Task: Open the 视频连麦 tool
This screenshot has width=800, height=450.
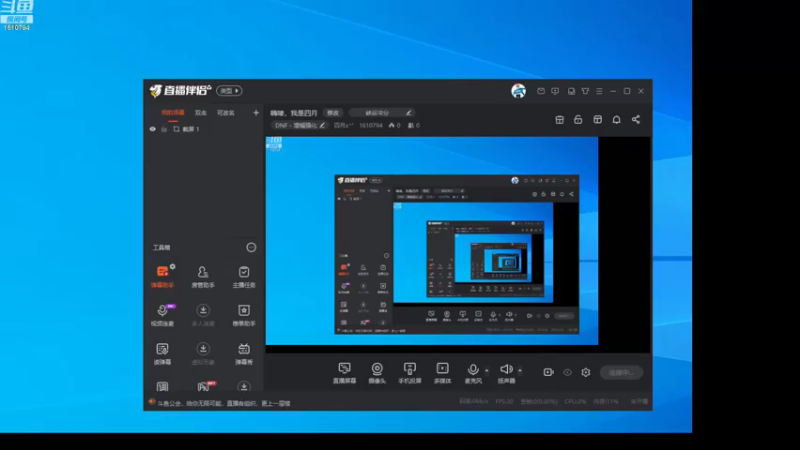Action: 162,315
